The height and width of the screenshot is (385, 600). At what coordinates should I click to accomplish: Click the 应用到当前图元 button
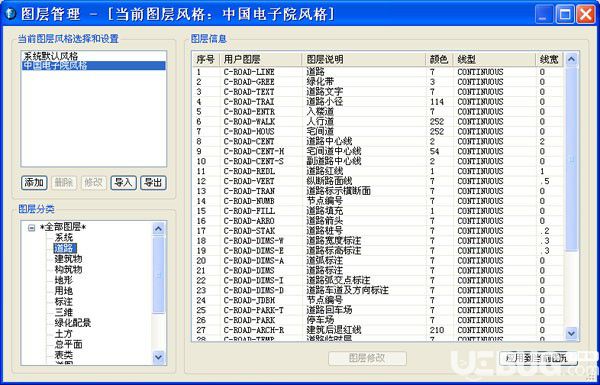click(538, 359)
